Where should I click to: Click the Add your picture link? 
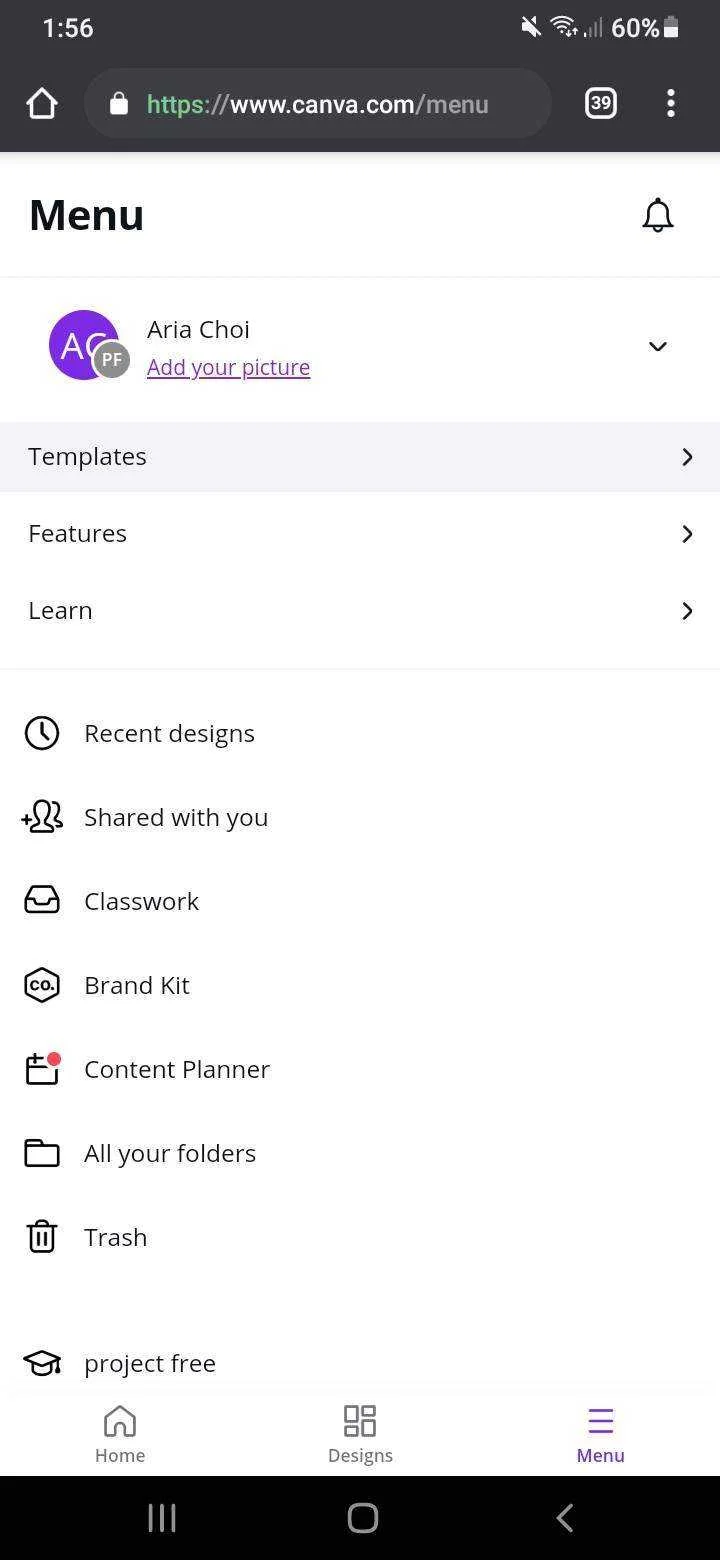coord(228,367)
